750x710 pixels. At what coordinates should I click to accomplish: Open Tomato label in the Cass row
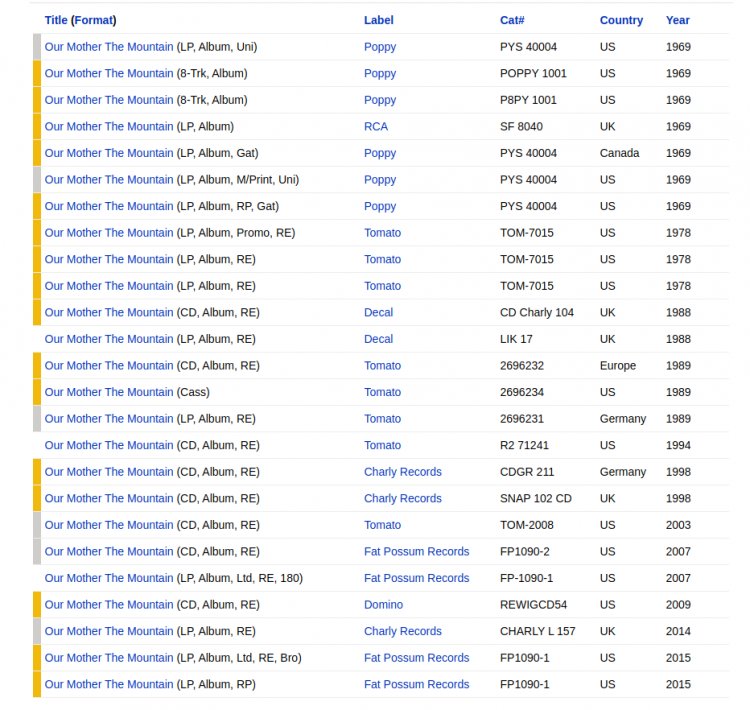(x=382, y=392)
